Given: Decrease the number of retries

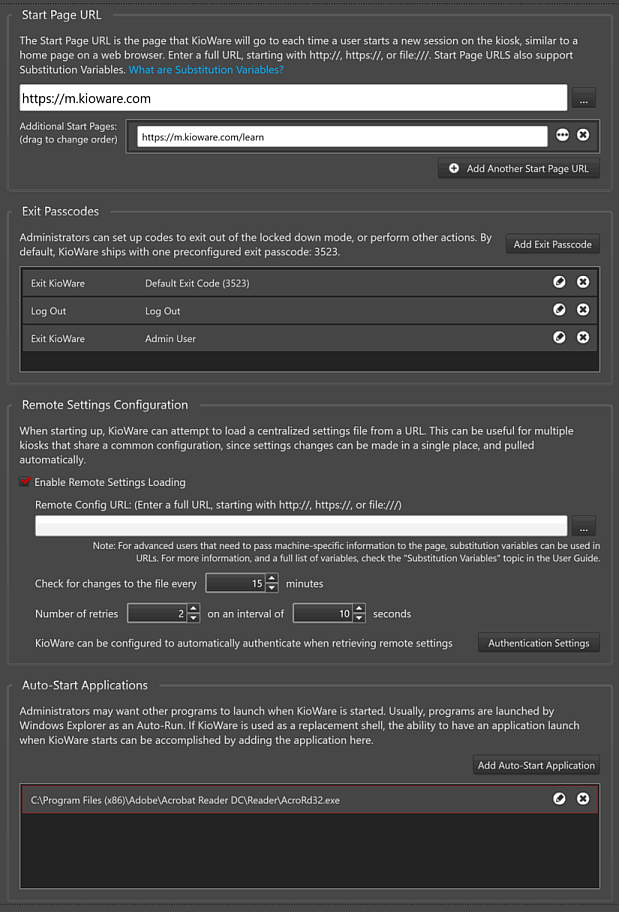Looking at the screenshot, I should pos(194,618).
